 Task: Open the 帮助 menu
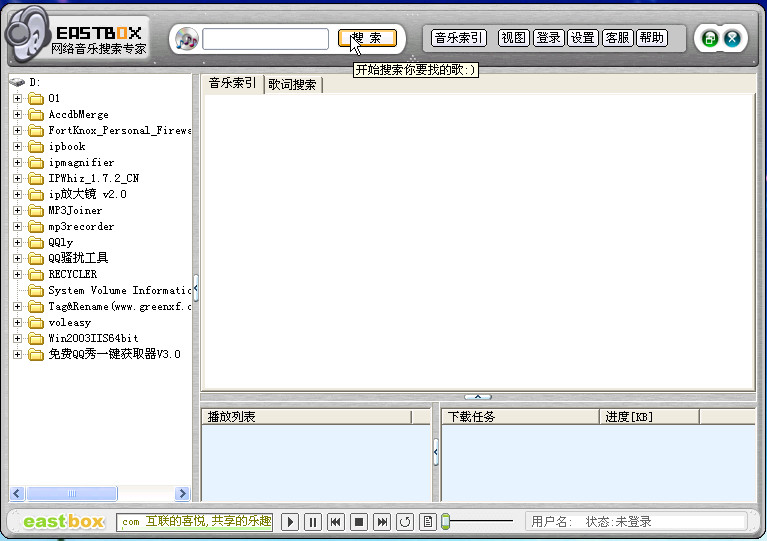[x=652, y=38]
